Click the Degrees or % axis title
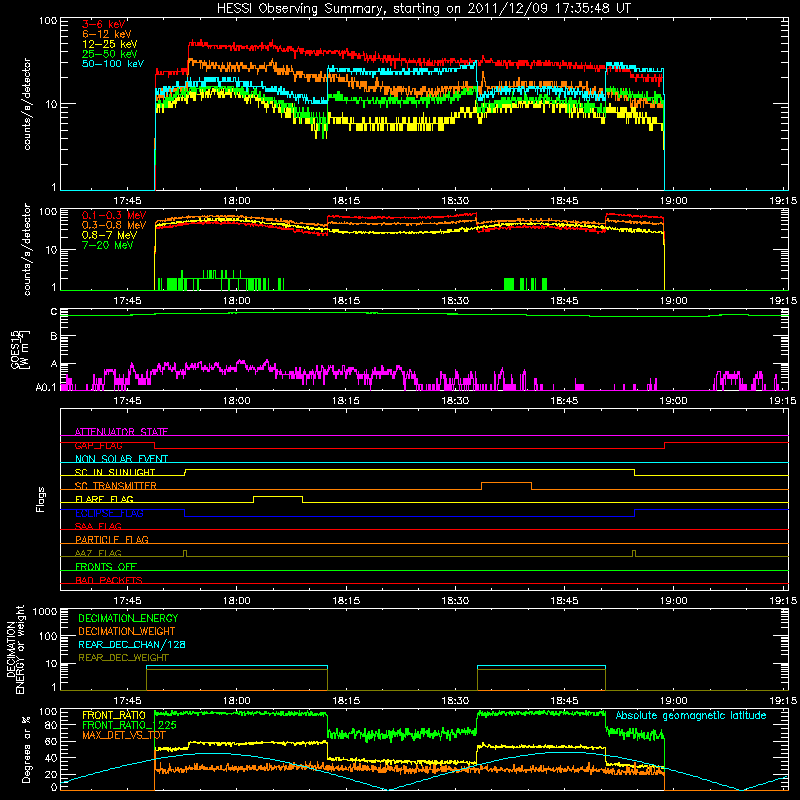Image resolution: width=800 pixels, height=800 pixels. [26, 750]
